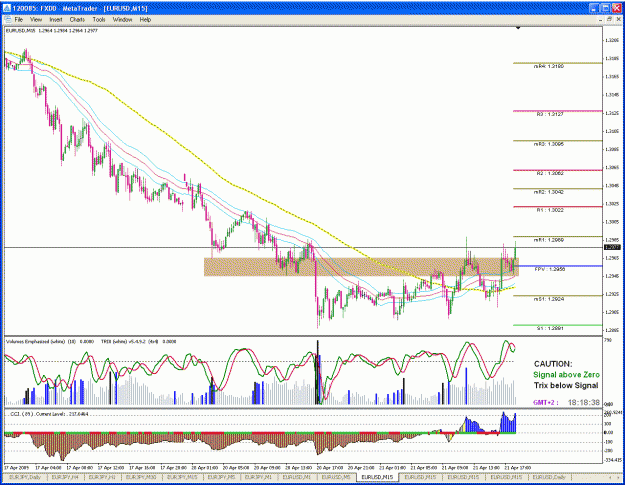Click the R3 : 1.3127 pivot label
Screen dimensions: 625x485
pyautogui.click(x=550, y=114)
